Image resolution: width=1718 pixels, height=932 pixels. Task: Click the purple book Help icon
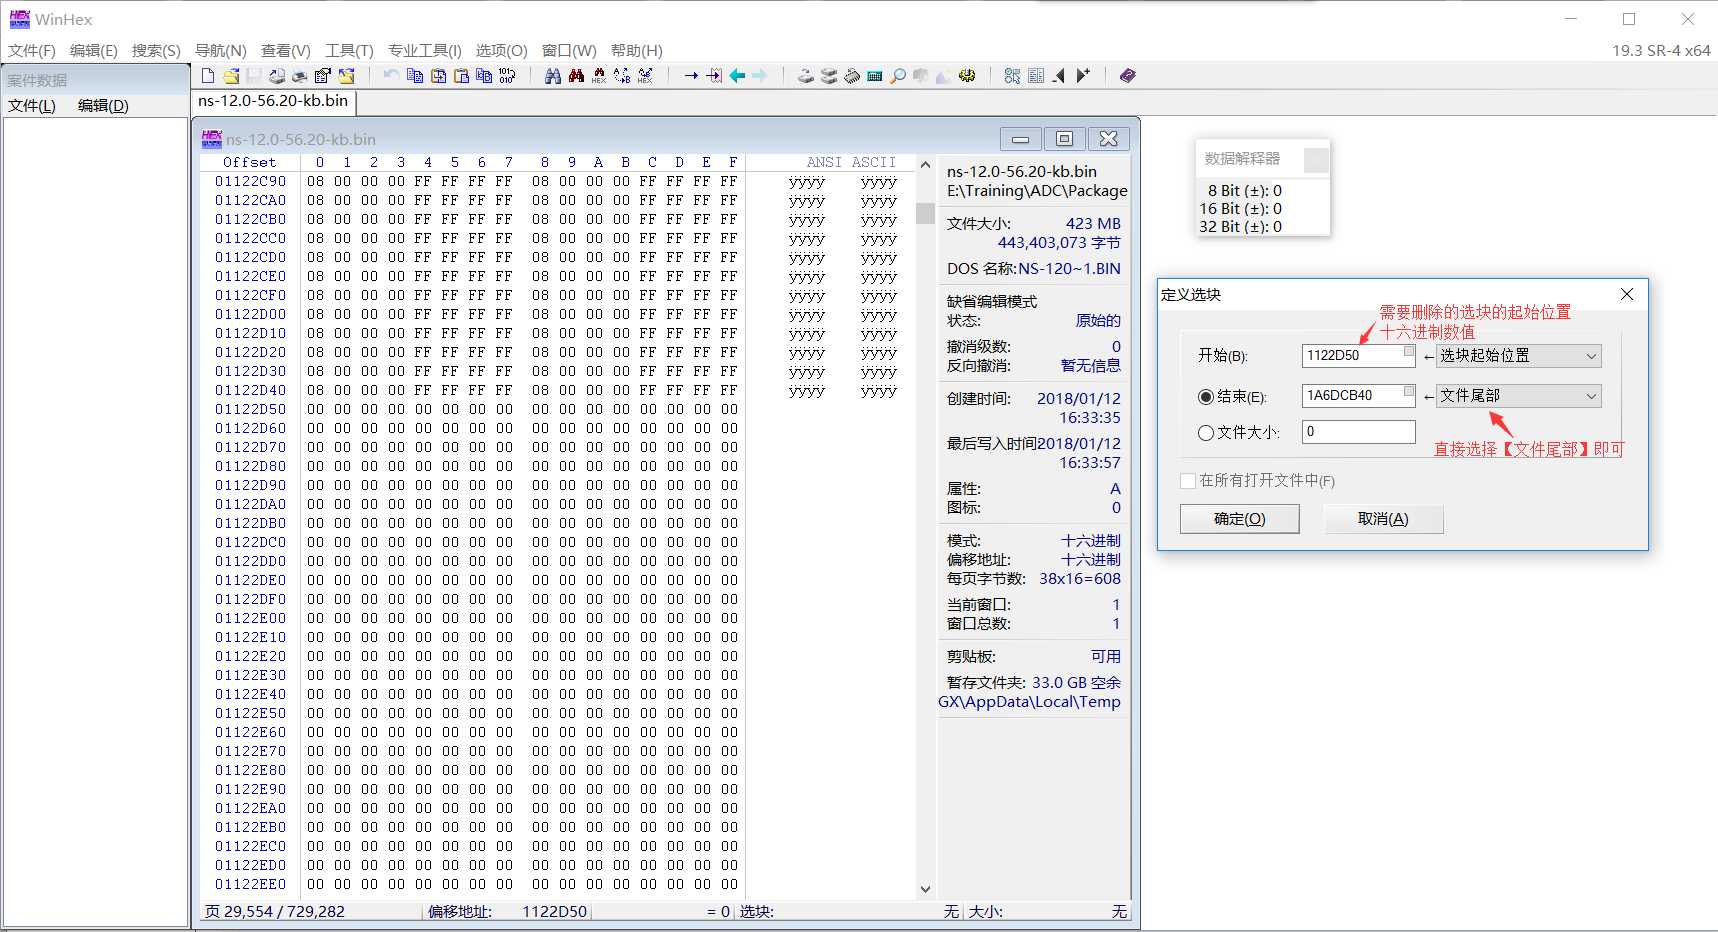pos(1128,76)
